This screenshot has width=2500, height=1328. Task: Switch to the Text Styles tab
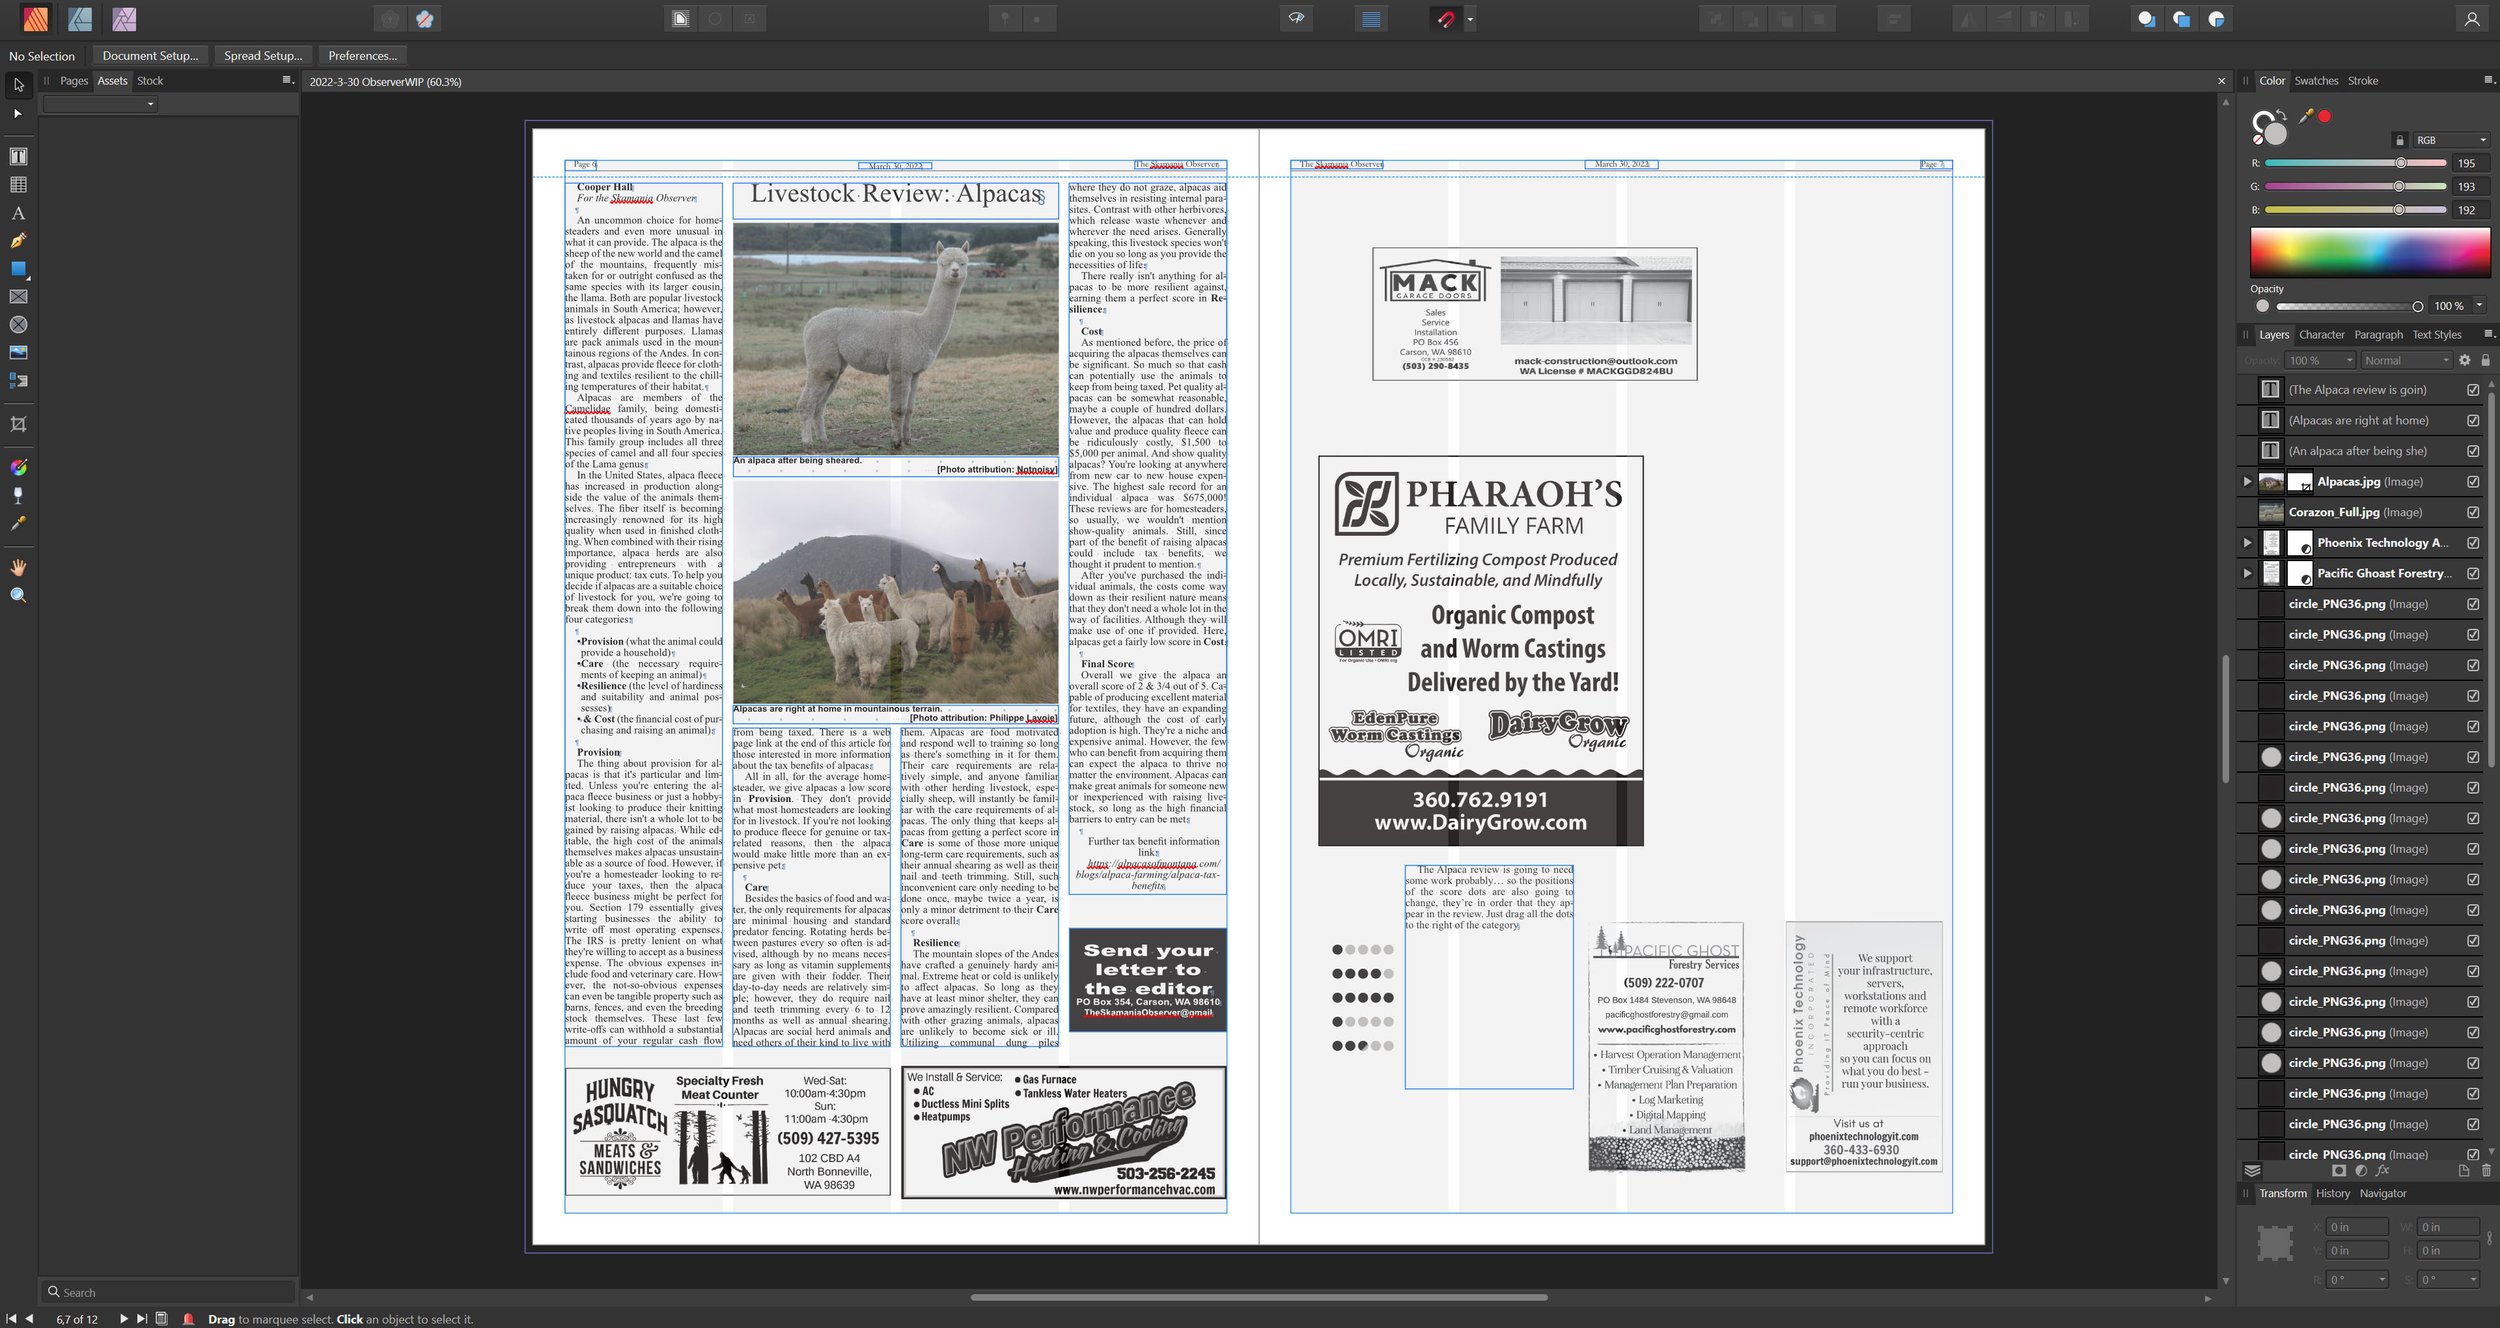2436,335
